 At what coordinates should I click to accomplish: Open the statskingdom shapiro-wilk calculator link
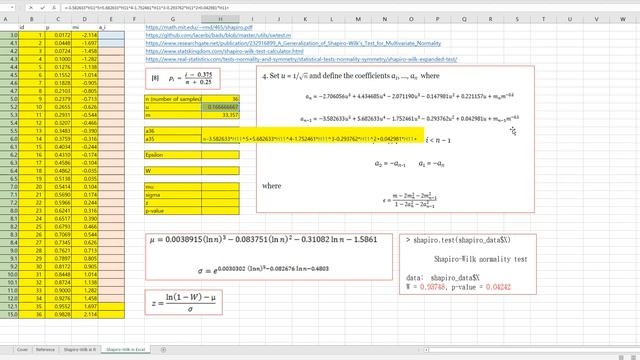[x=224, y=51]
